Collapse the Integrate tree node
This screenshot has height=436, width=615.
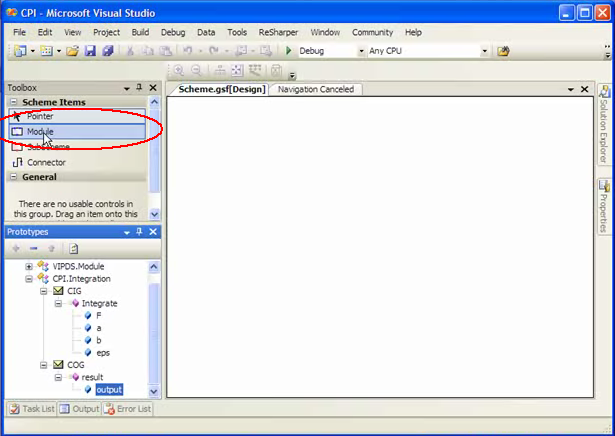pyautogui.click(x=58, y=303)
